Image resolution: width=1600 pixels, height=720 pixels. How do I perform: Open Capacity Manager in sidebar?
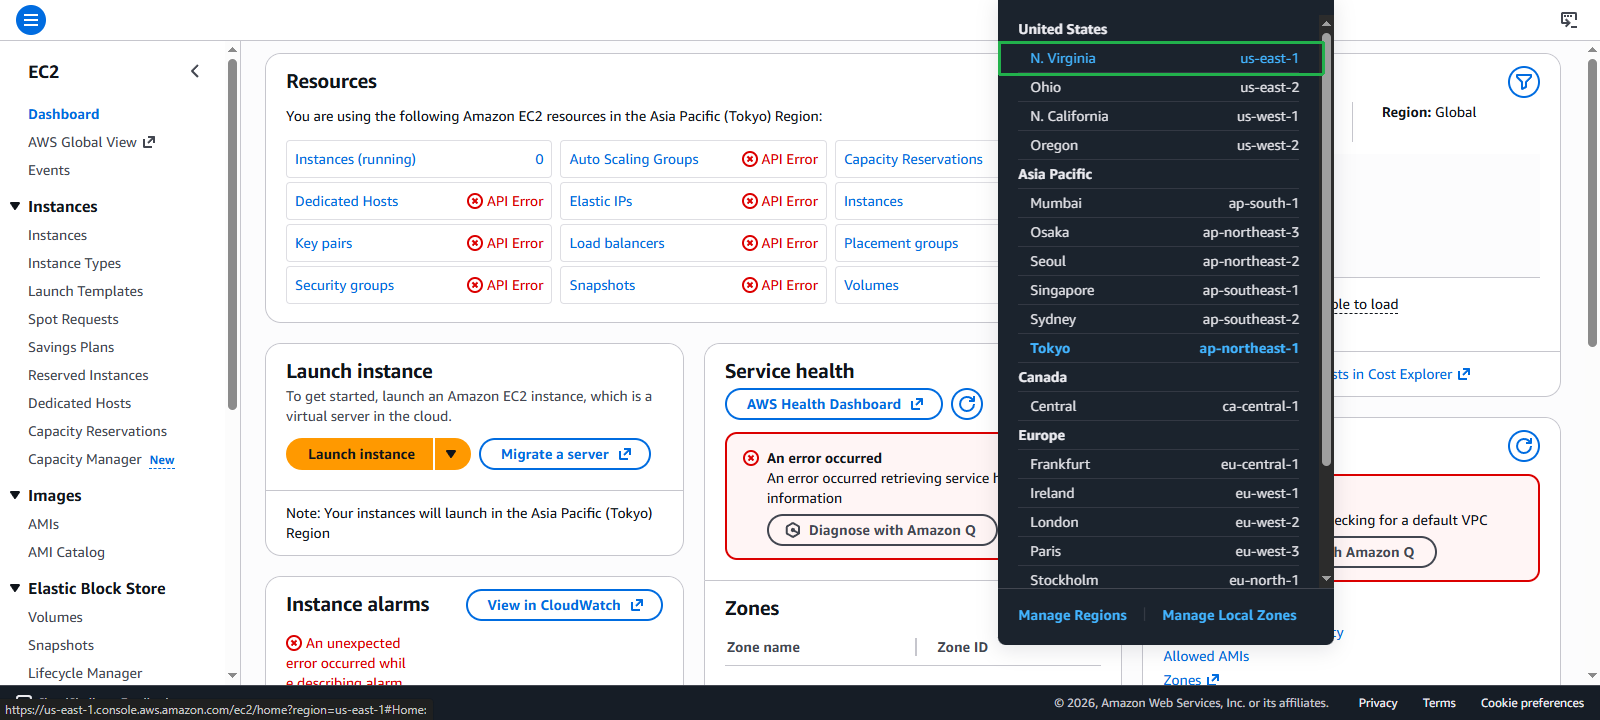click(85, 459)
